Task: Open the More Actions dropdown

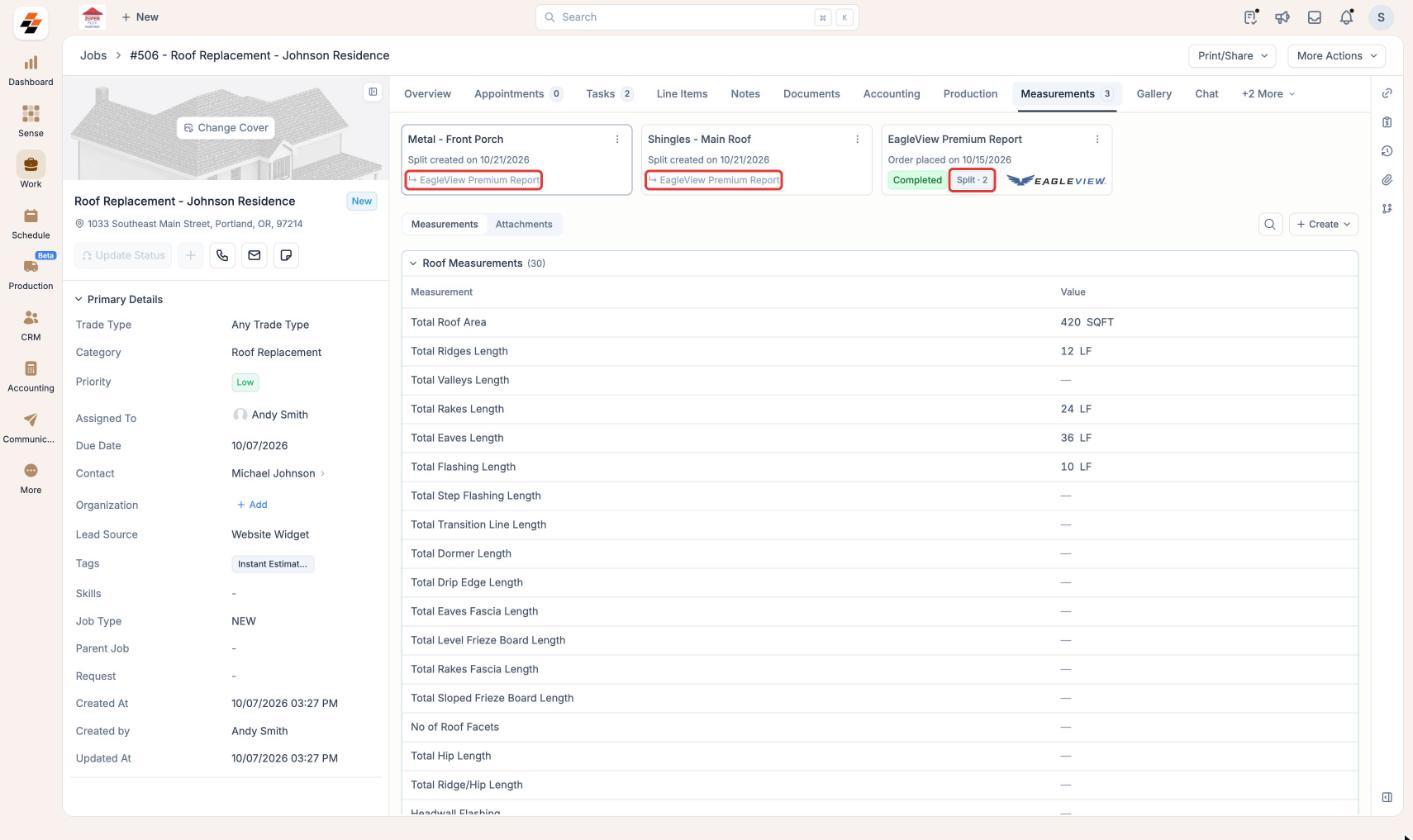Action: (x=1336, y=56)
